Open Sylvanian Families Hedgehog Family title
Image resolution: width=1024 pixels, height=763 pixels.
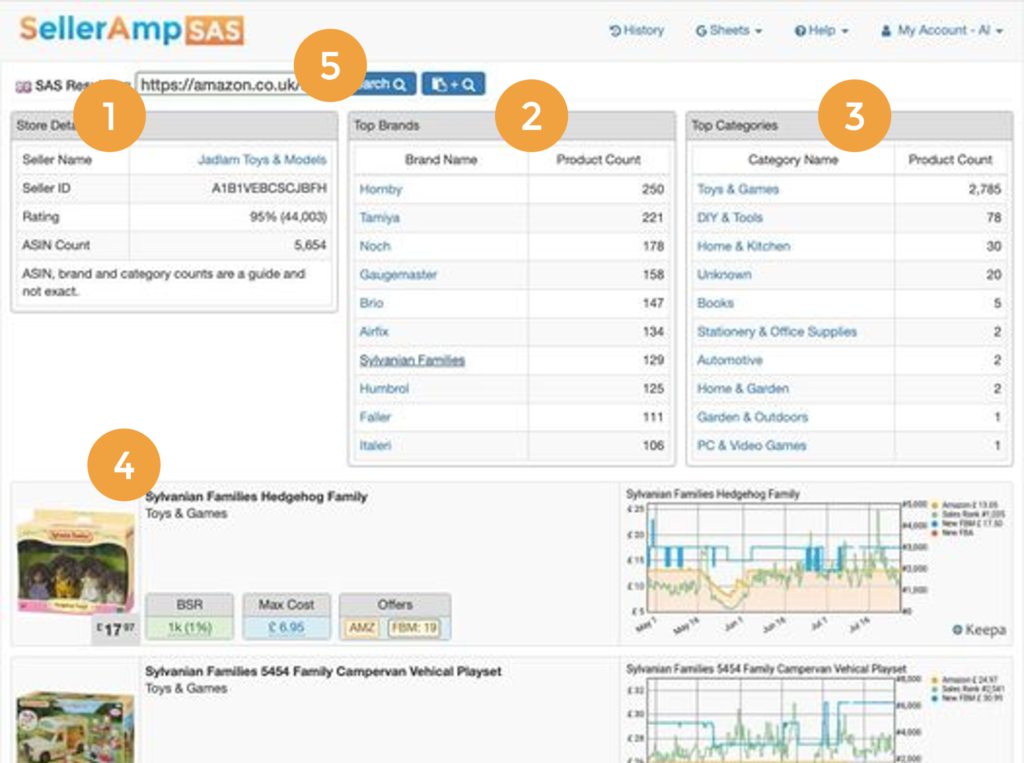pyautogui.click(x=256, y=496)
